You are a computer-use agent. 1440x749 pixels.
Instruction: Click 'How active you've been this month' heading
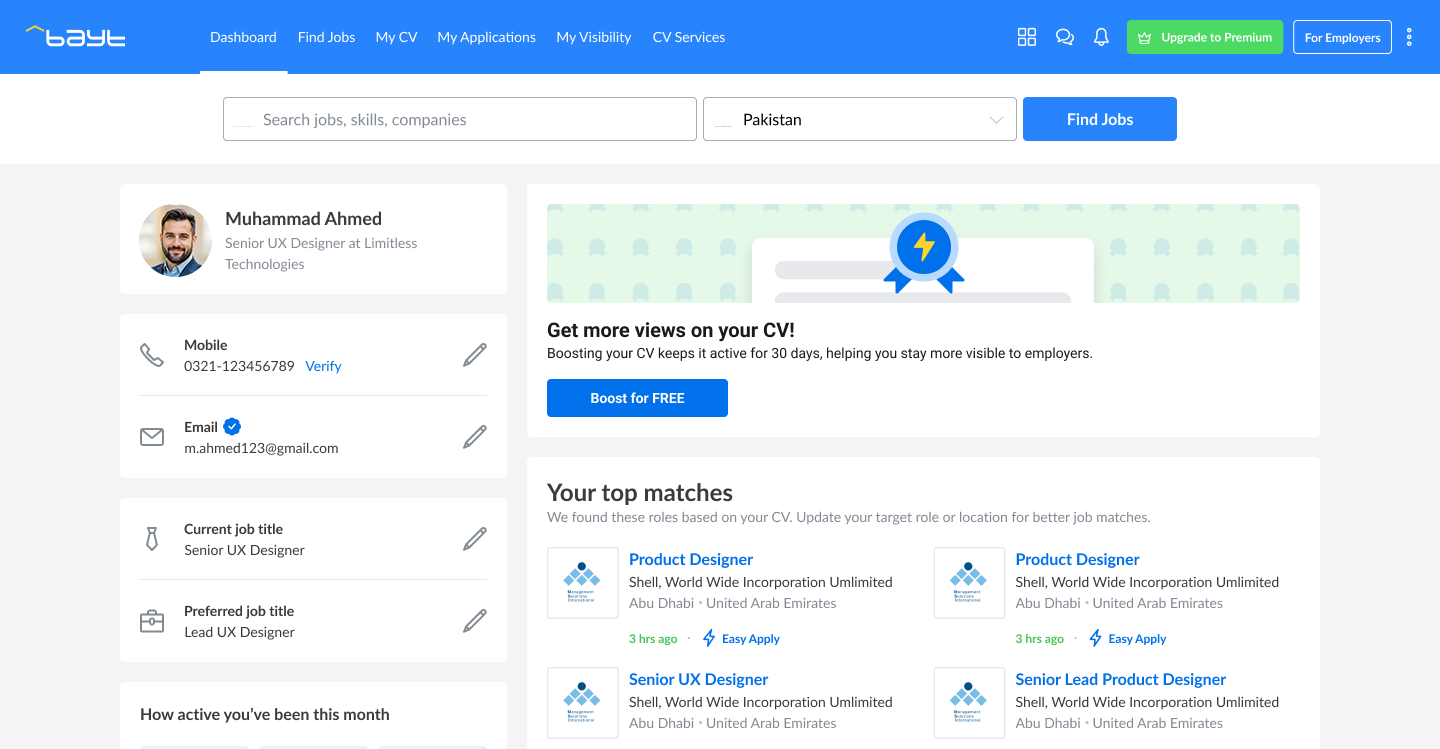(x=265, y=714)
